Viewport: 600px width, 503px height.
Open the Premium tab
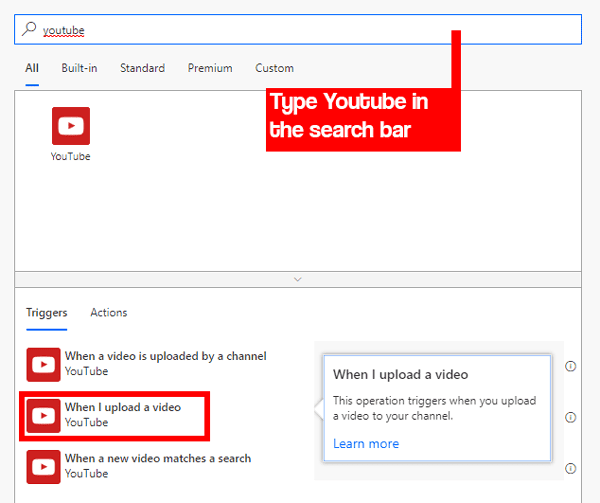(210, 68)
